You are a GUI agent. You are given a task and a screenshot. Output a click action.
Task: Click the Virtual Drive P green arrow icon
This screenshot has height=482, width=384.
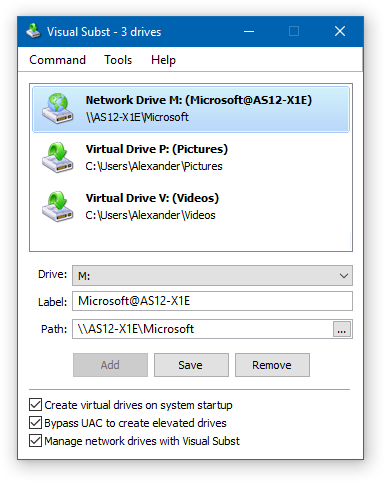(x=58, y=157)
